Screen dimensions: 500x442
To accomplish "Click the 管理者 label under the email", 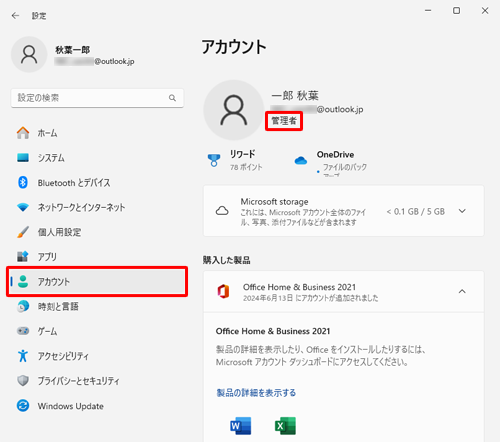I will pyautogui.click(x=284, y=121).
